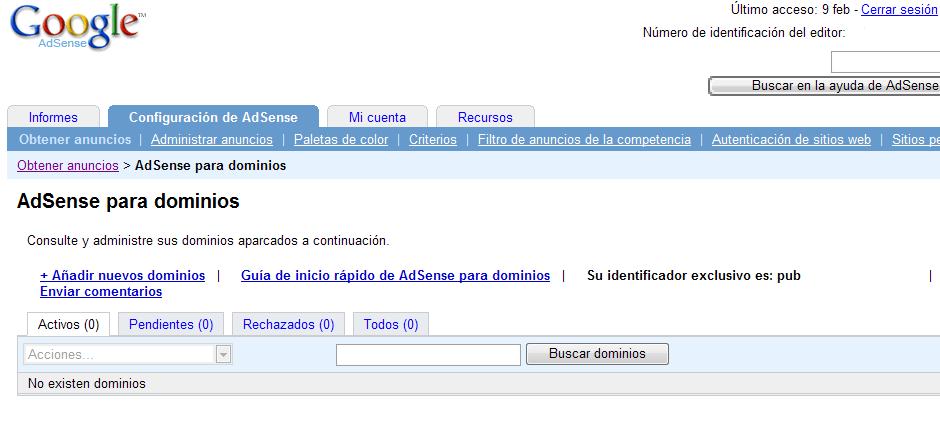Click the domain search text field
This screenshot has width=940, height=426.
tap(428, 354)
